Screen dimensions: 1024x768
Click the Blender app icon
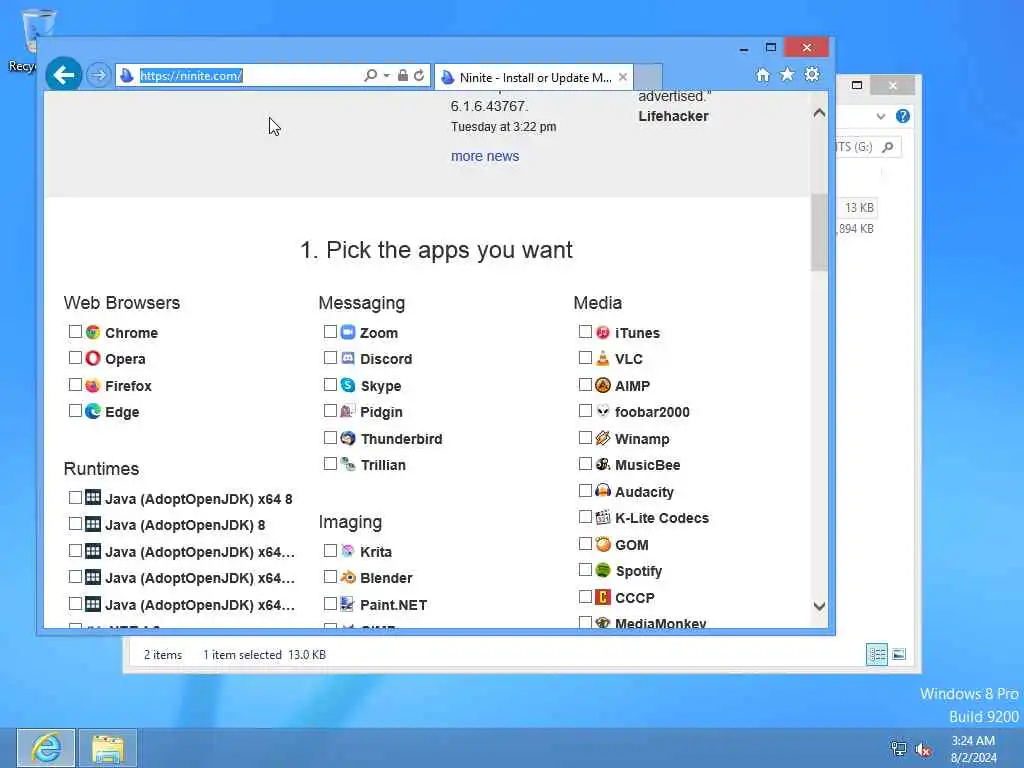[x=348, y=577]
